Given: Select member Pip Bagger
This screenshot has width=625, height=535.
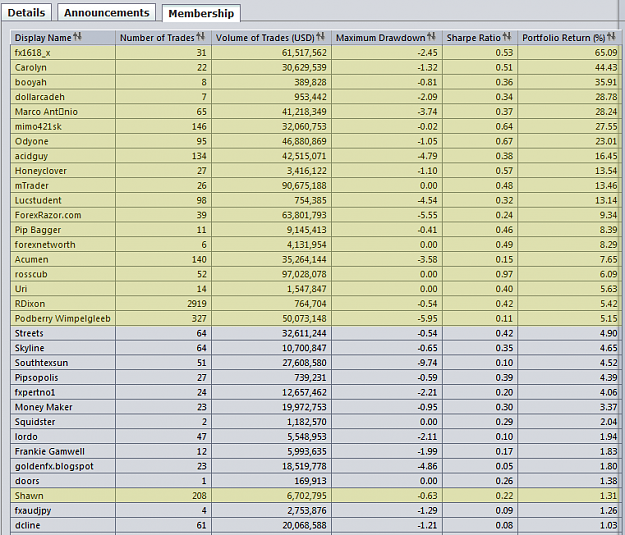Looking at the screenshot, I should (38, 230).
